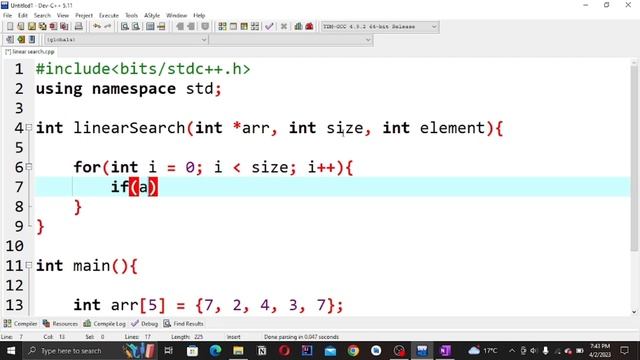The height and width of the screenshot is (360, 640).
Task: Click the scroll down arrow of editor scrollbar
Action: [634, 312]
